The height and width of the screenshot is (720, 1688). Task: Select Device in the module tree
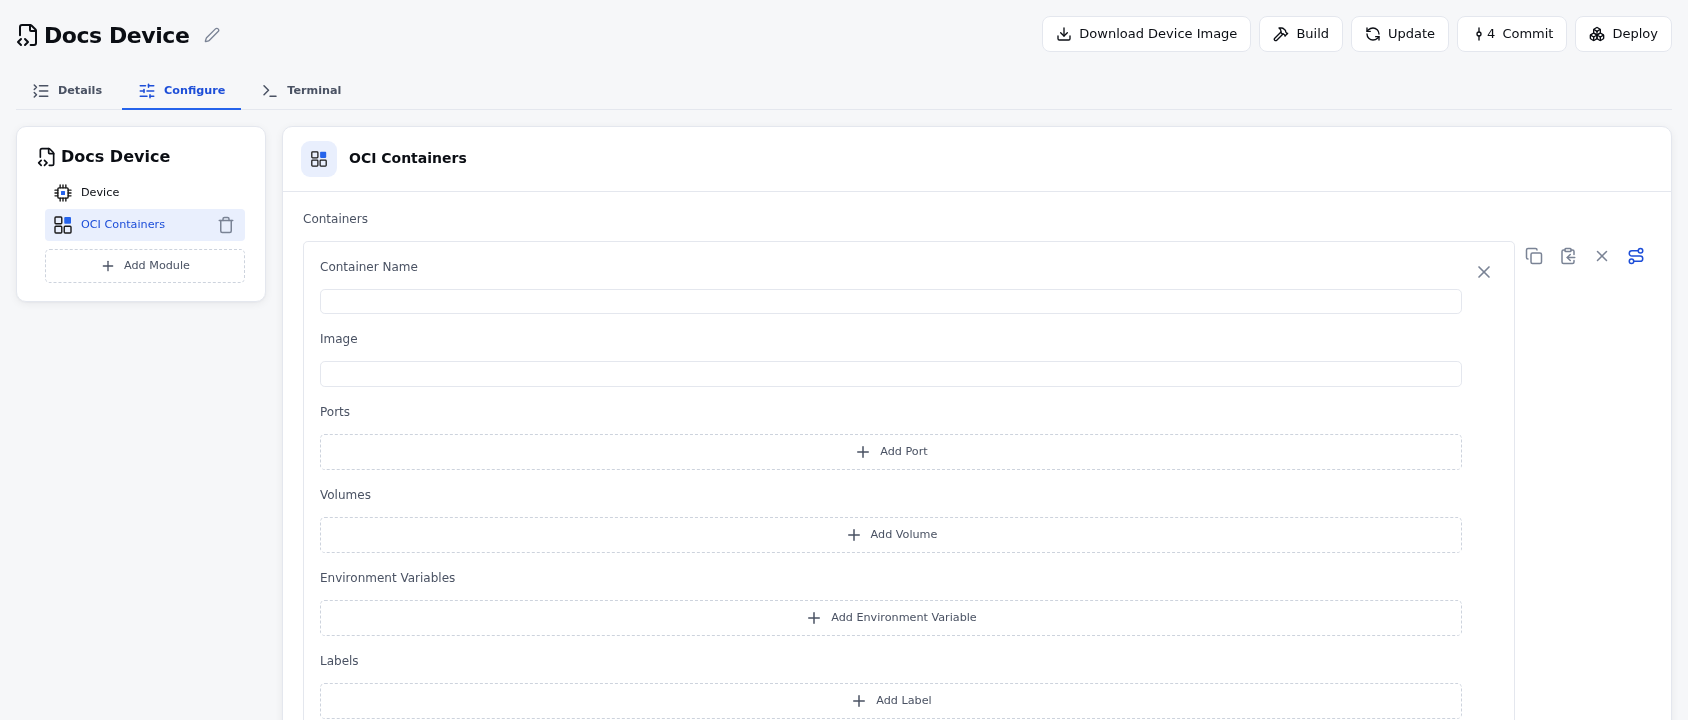145,192
